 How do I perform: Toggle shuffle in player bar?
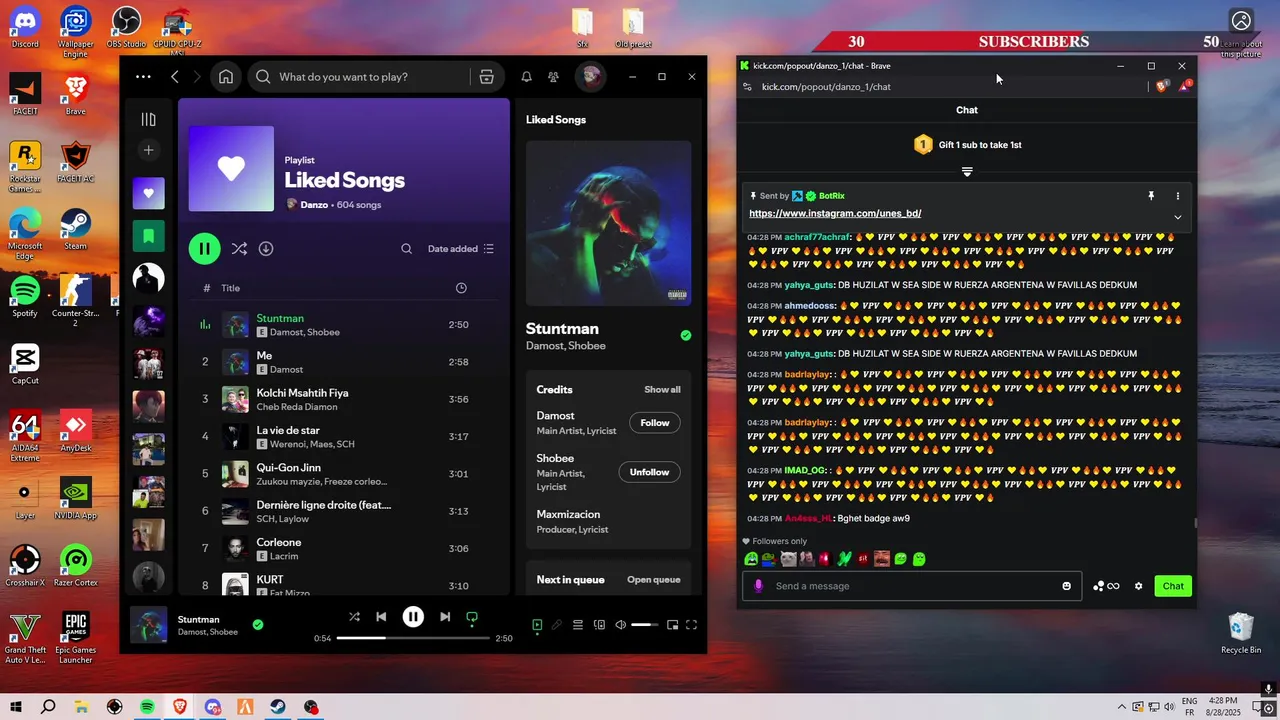354,617
